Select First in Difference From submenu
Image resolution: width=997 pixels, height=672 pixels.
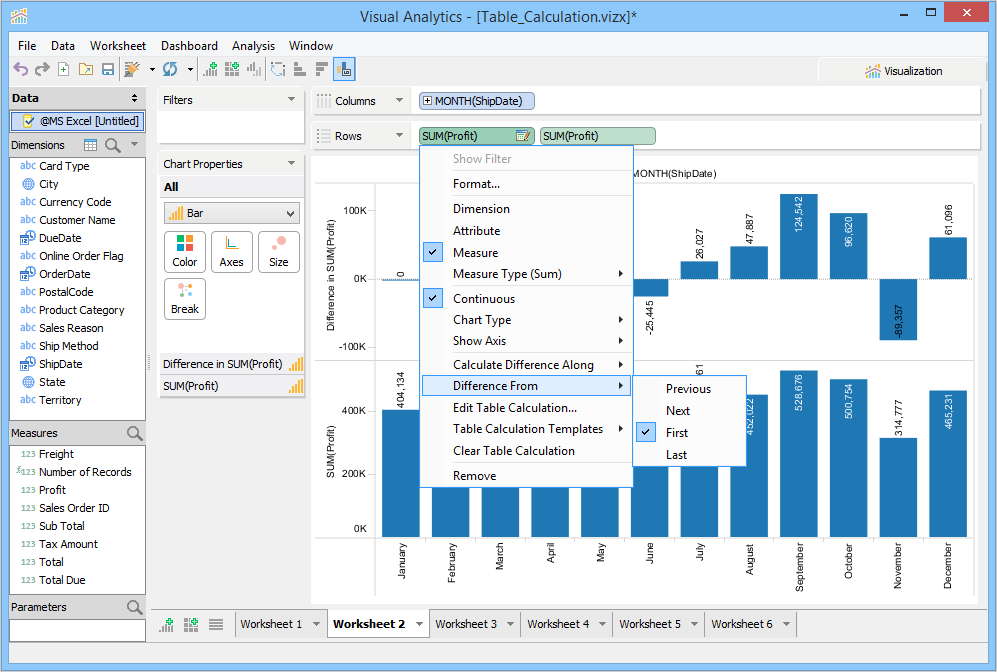[677, 432]
